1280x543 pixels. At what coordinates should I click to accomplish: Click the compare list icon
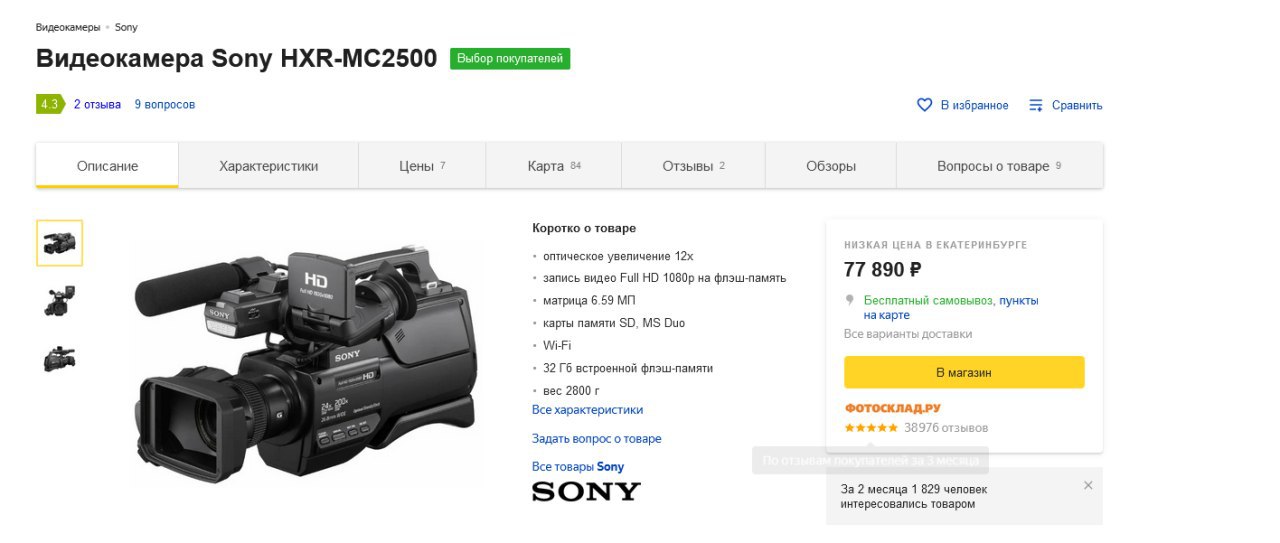pyautogui.click(x=1036, y=105)
